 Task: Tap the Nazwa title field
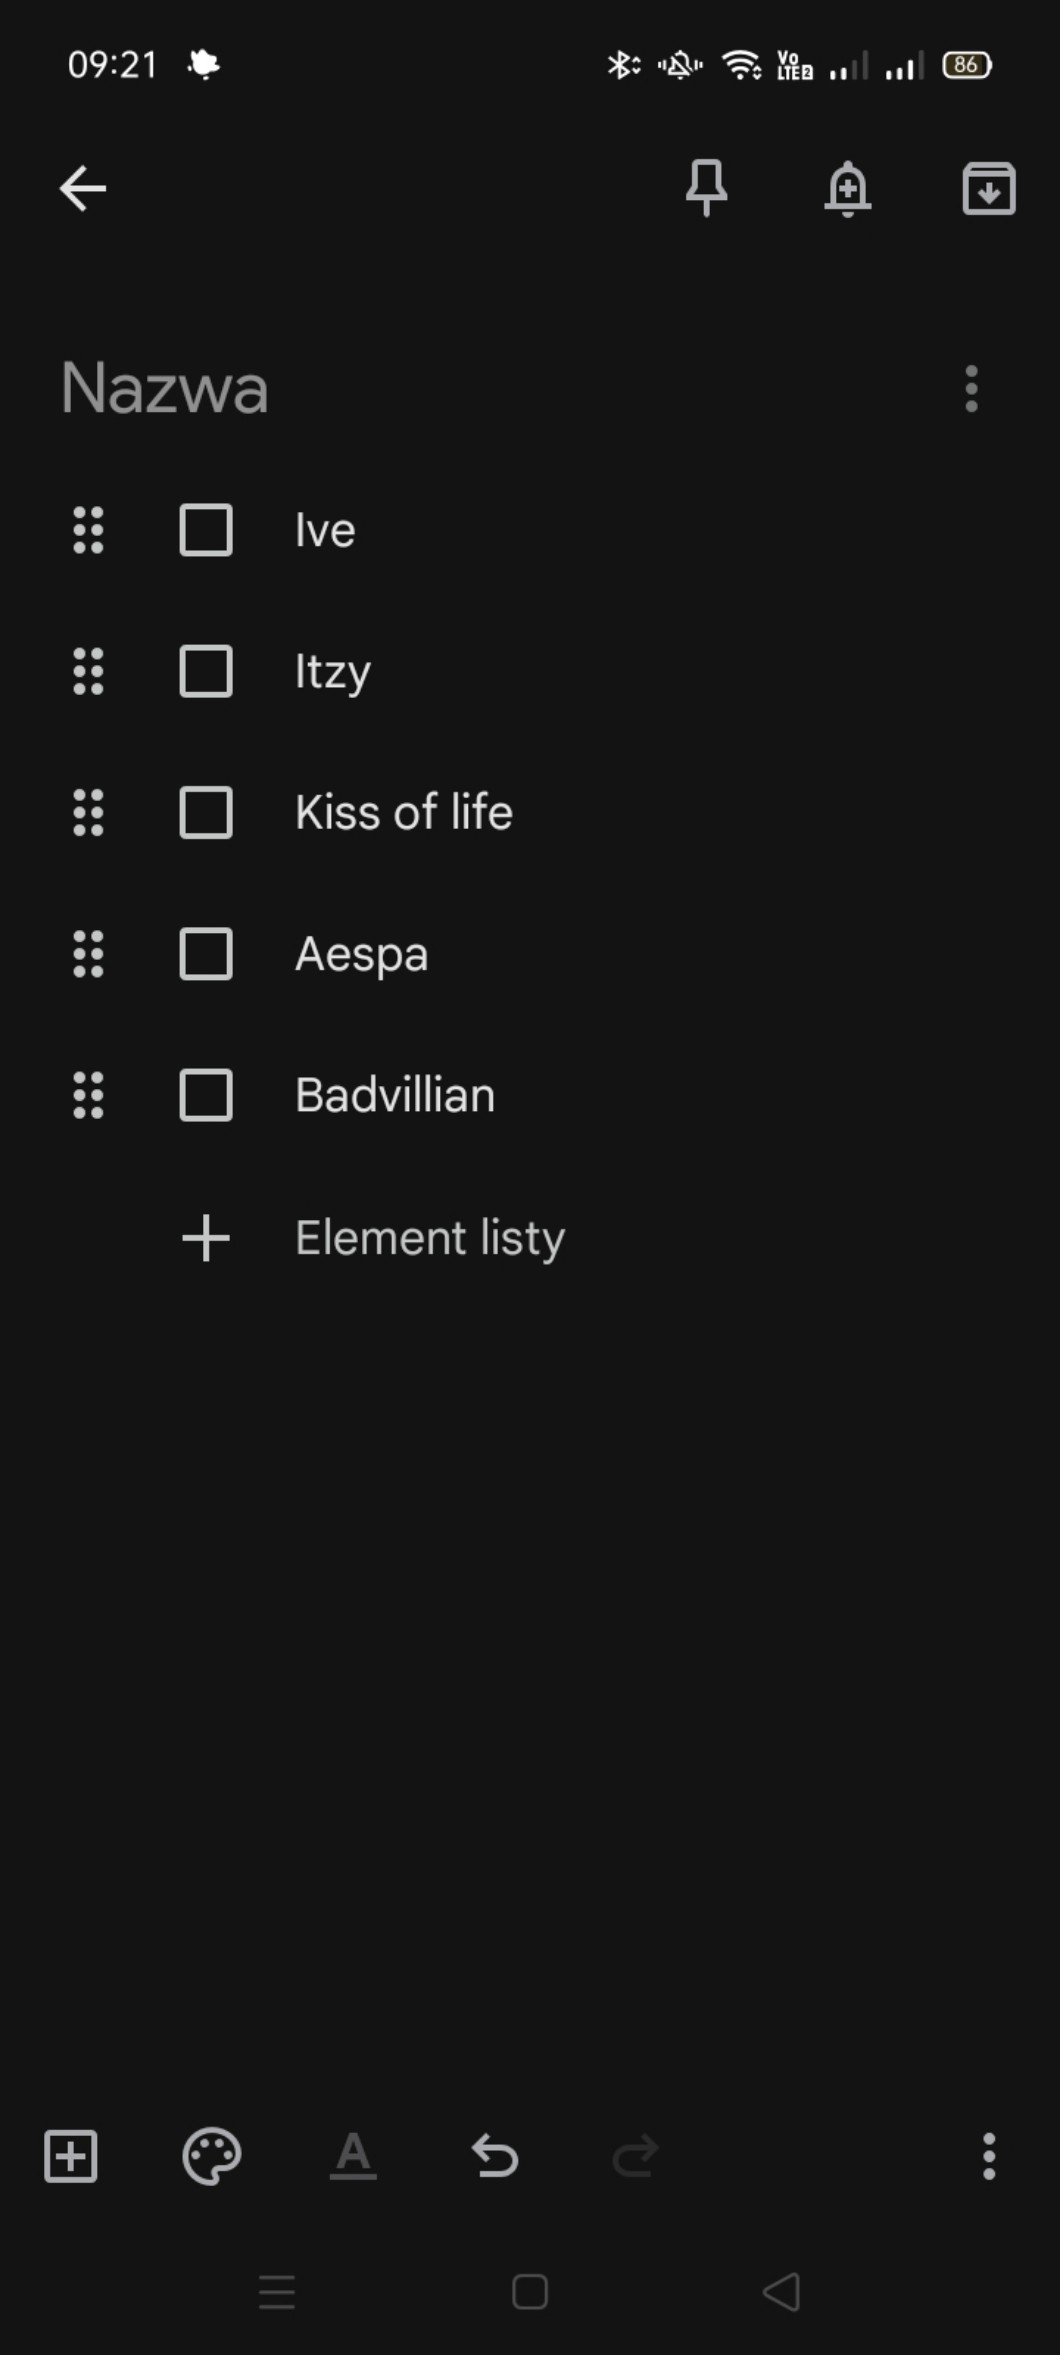point(165,388)
